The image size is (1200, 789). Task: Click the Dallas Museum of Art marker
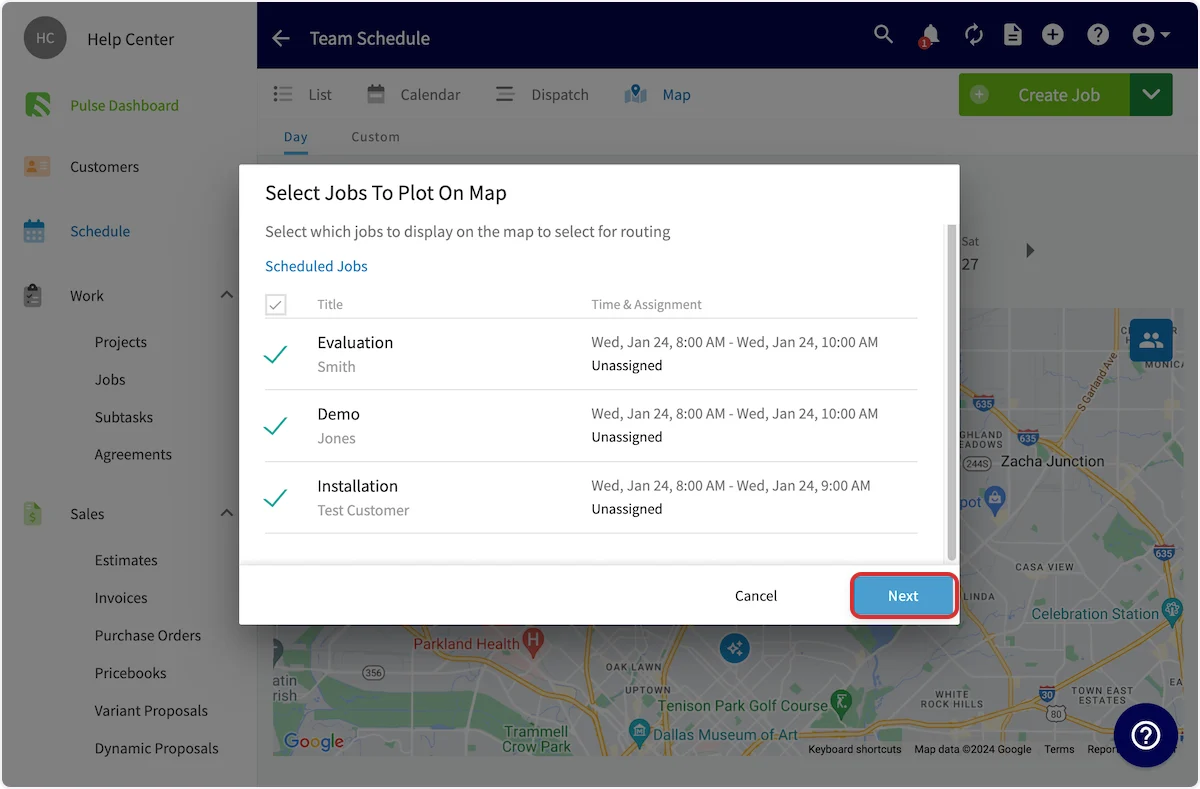point(640,735)
